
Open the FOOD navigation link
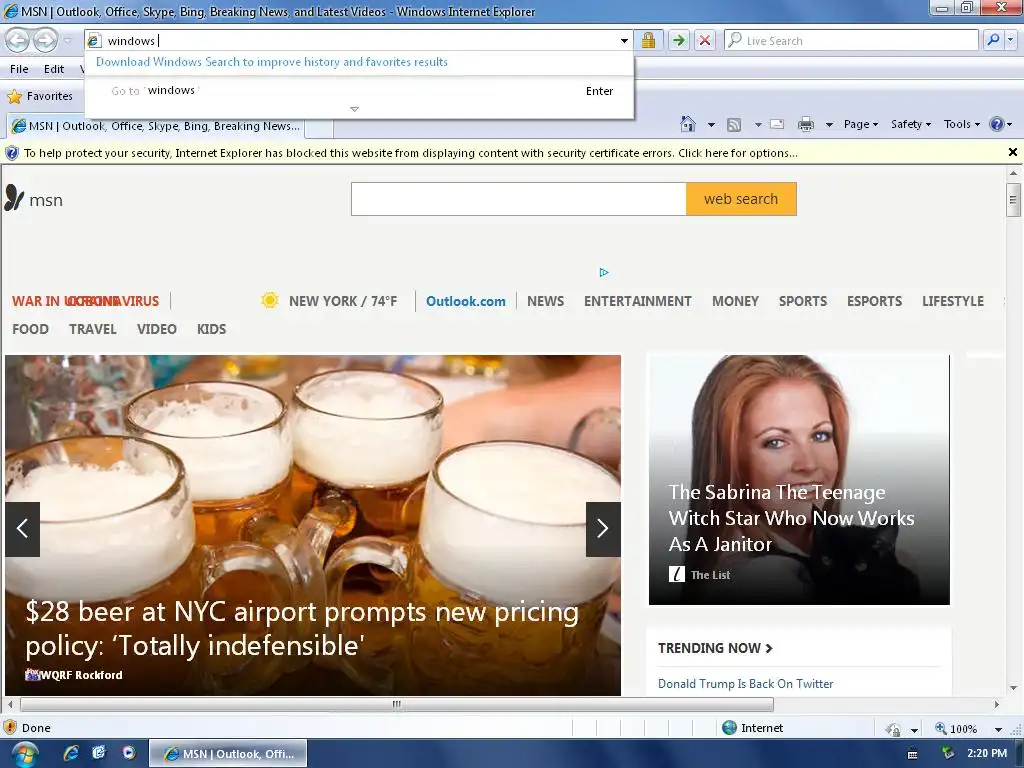pos(31,329)
